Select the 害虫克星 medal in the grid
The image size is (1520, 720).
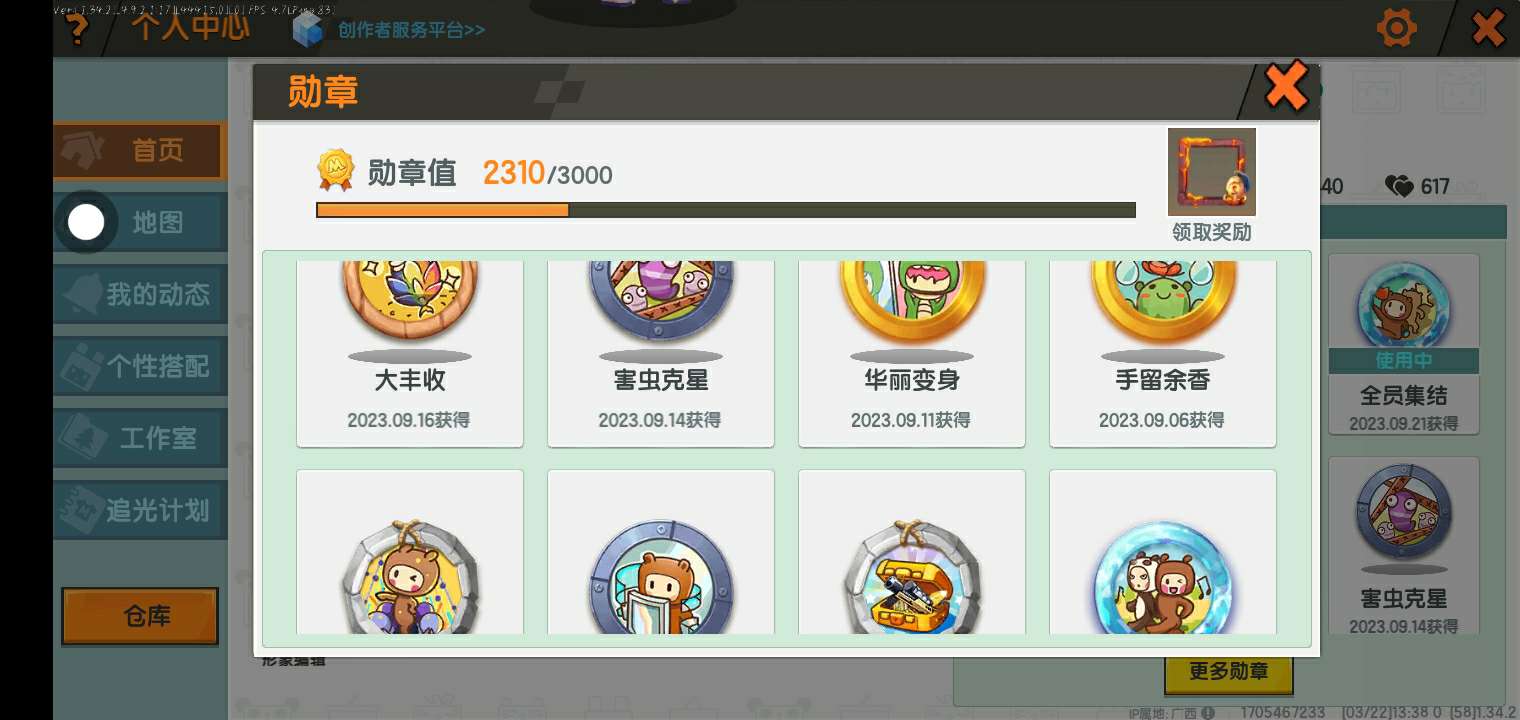[x=661, y=353]
